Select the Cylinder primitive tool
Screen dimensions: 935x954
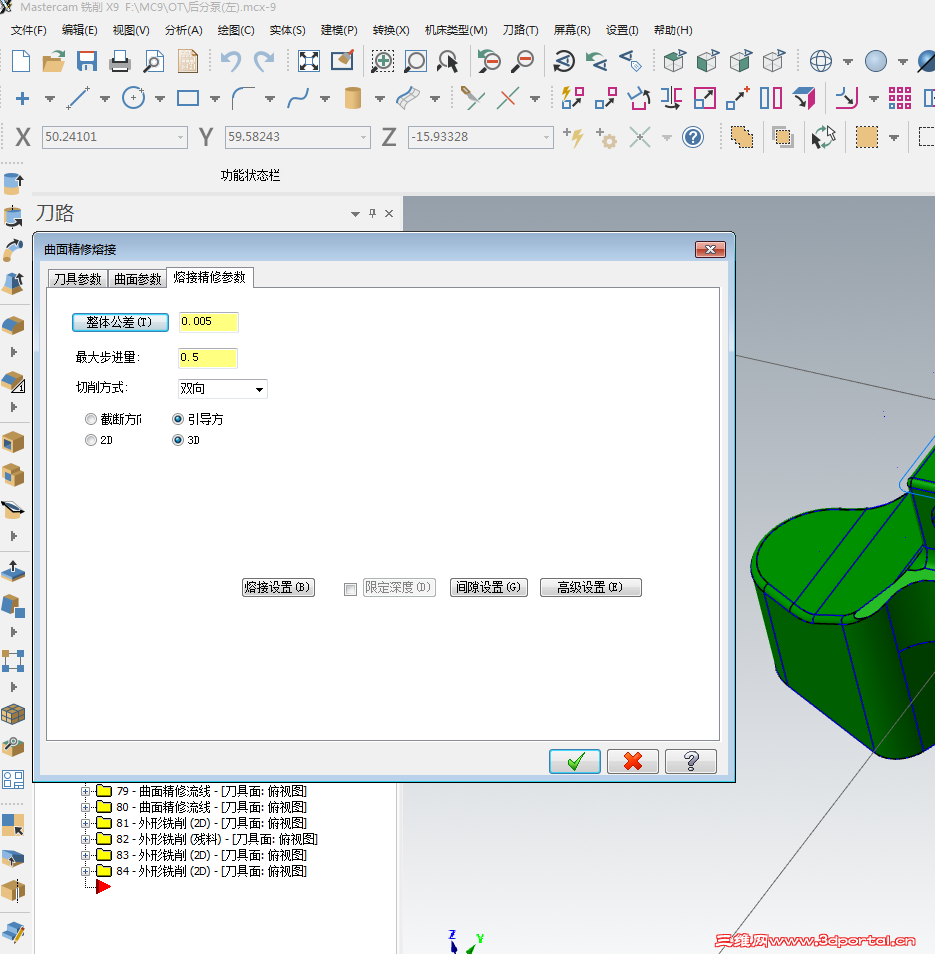coord(353,98)
